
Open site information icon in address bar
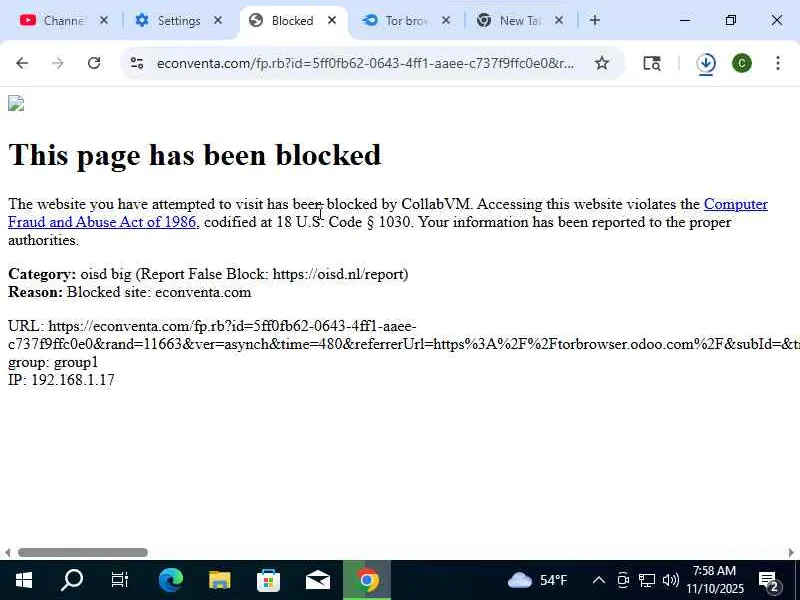tap(137, 63)
